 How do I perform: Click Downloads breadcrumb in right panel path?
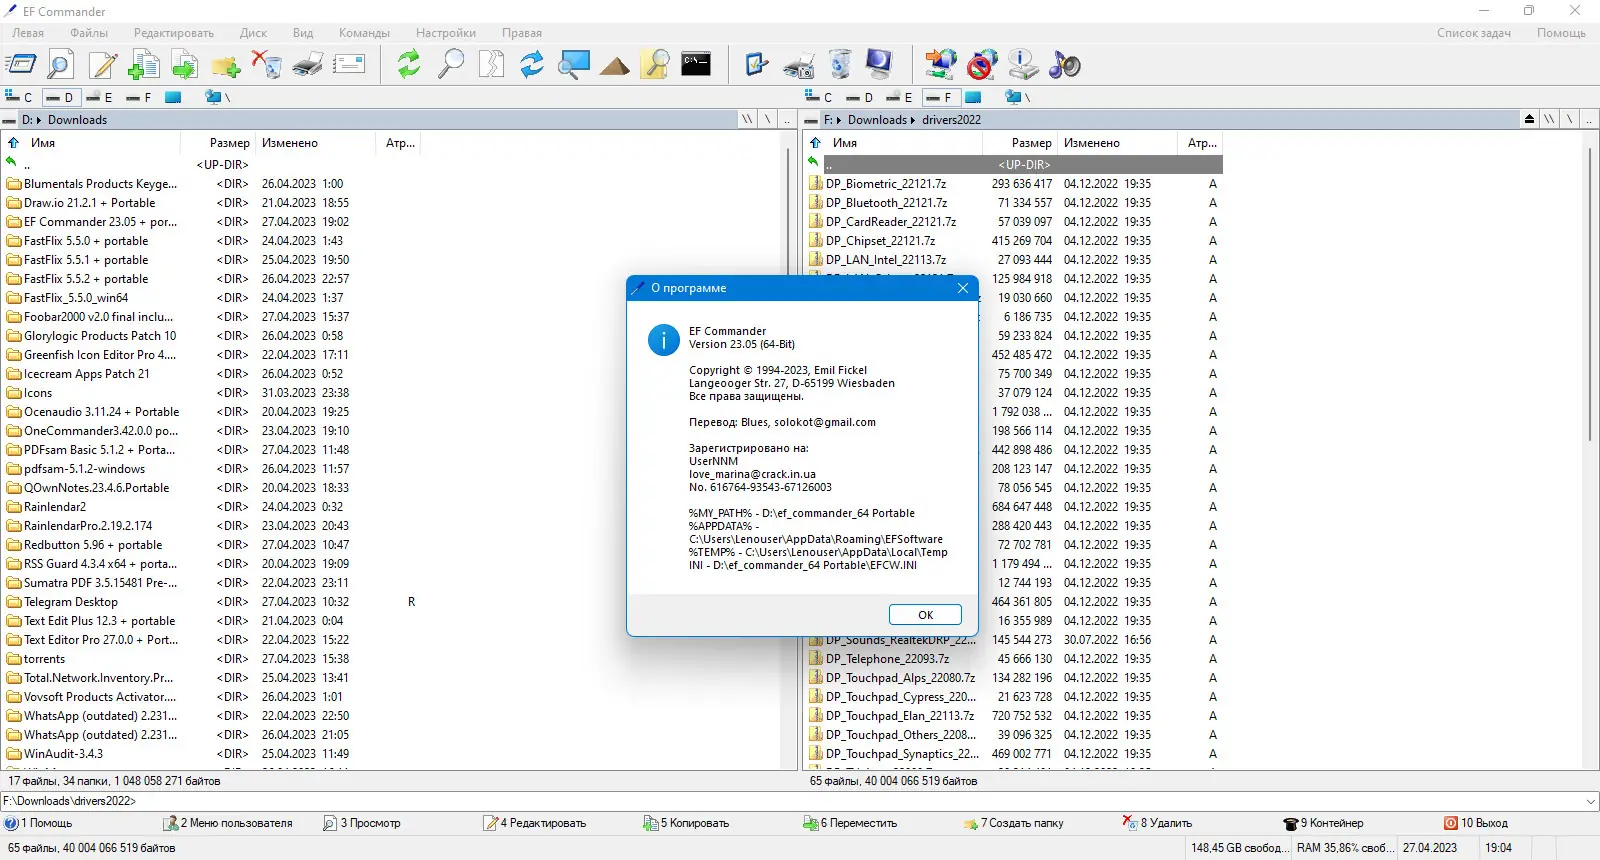click(x=877, y=120)
